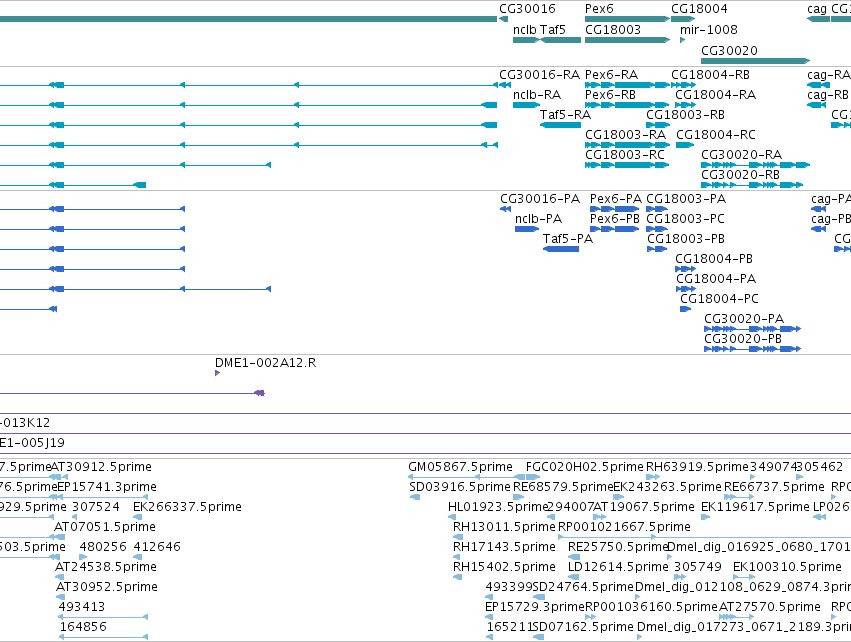Open the Pex6-PB protein label
The height and width of the screenshot is (642, 851).
(x=614, y=219)
